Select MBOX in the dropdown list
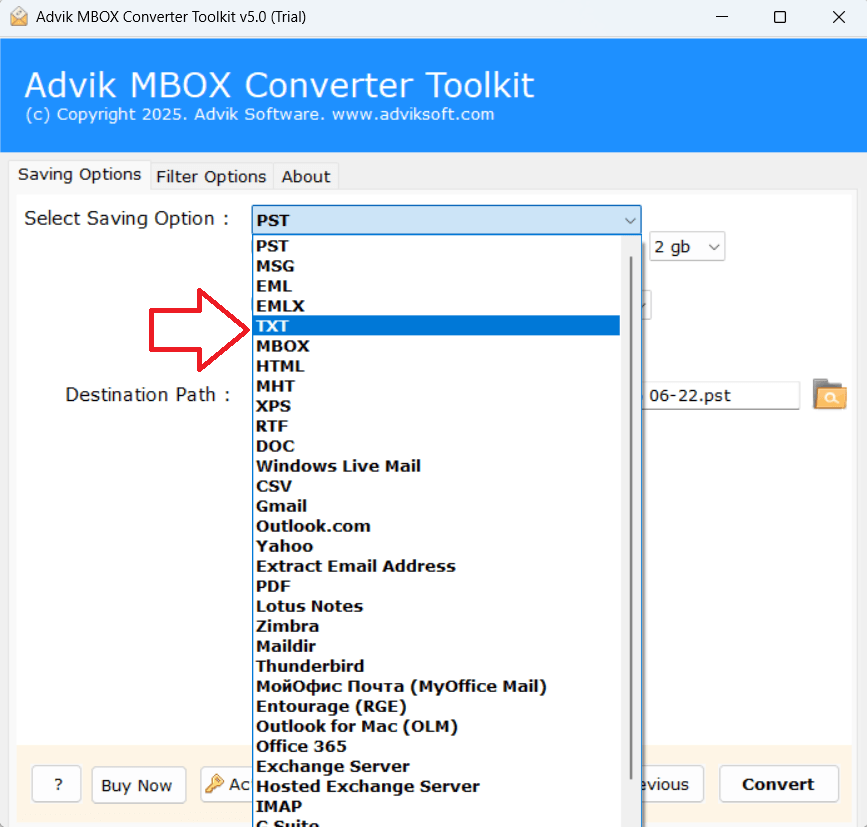 pyautogui.click(x=436, y=346)
